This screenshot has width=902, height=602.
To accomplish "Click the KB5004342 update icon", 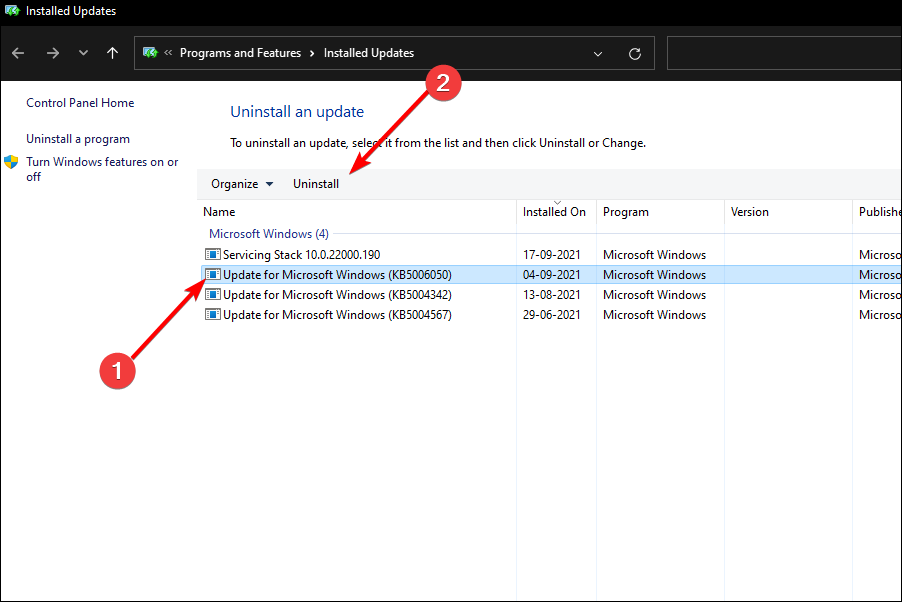I will click(x=213, y=294).
